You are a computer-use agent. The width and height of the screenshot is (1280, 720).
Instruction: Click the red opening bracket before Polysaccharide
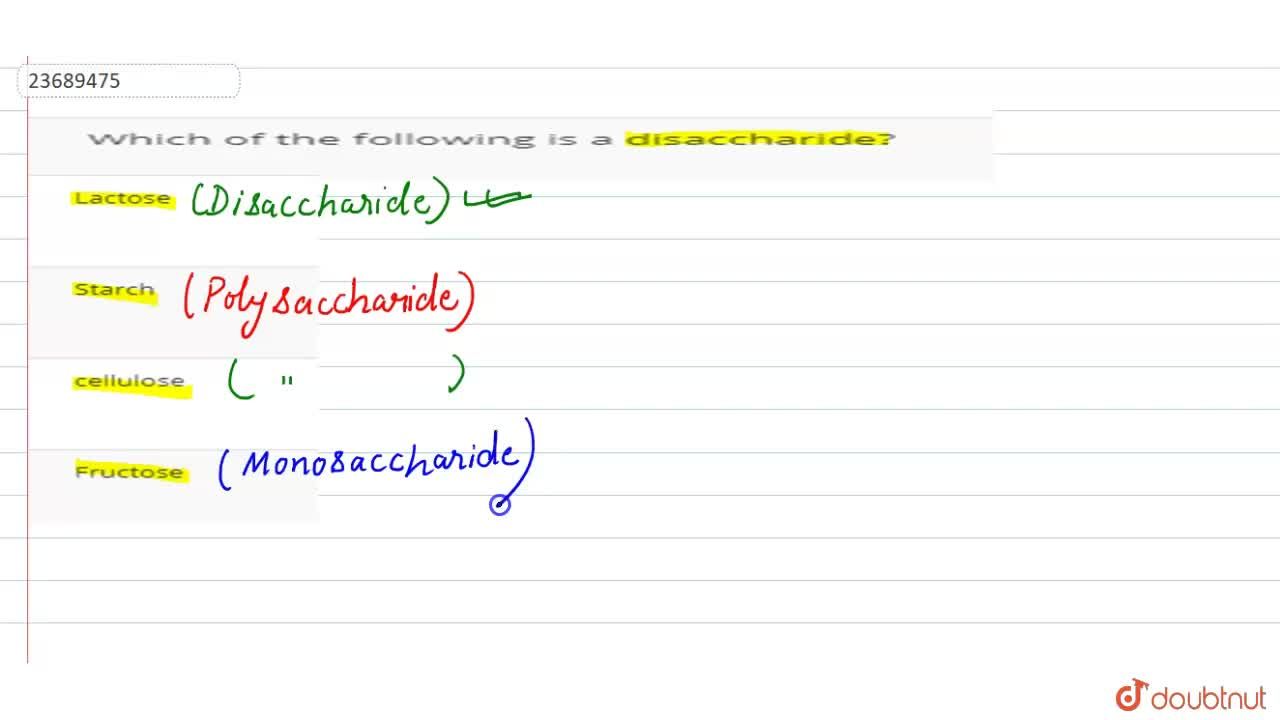pyautogui.click(x=189, y=298)
